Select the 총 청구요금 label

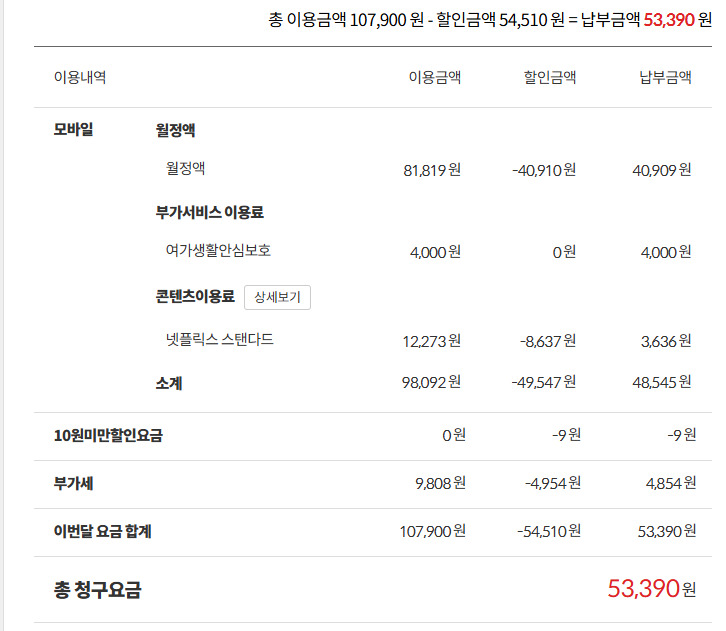coord(97,590)
